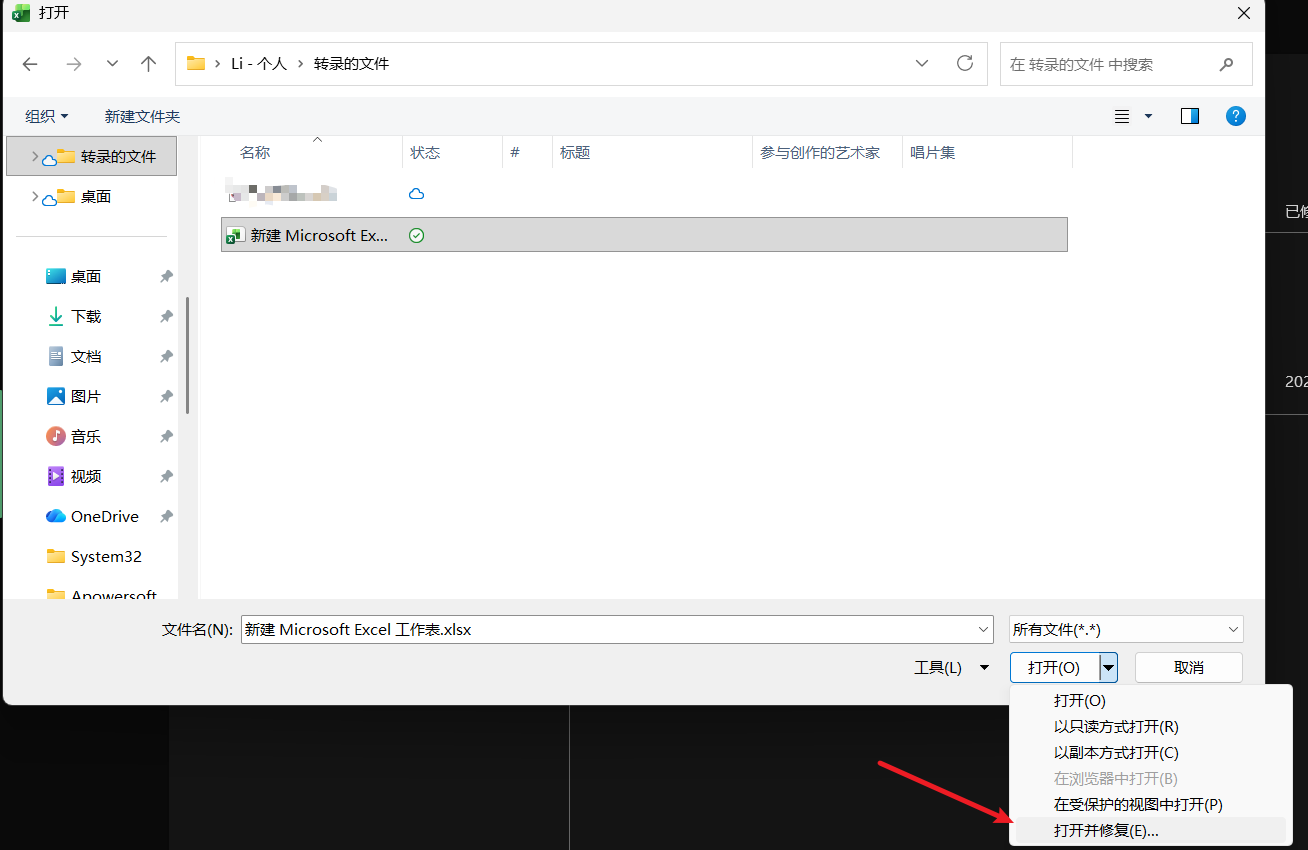Viewport: 1308px width, 850px height.
Task: Open help with the question mark icon
Action: click(x=1236, y=116)
